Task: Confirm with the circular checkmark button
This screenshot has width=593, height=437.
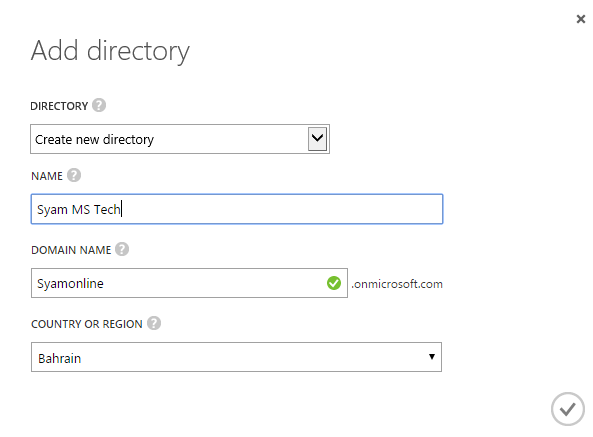Action: (568, 409)
